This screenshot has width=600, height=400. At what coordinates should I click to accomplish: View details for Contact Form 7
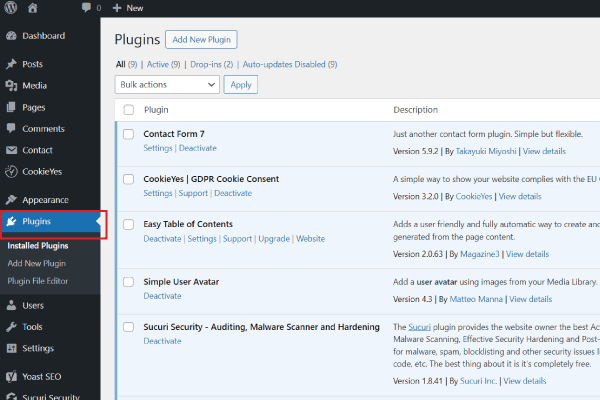coord(544,151)
